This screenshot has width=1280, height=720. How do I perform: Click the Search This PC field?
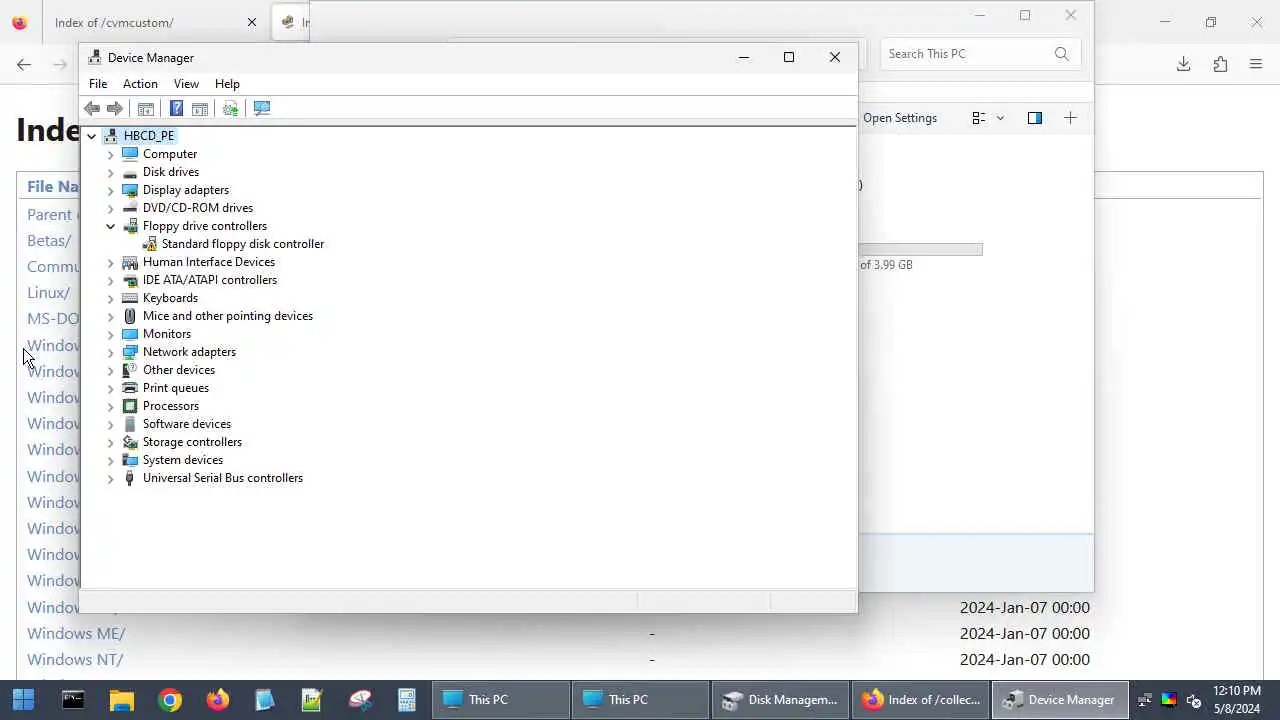[978, 54]
